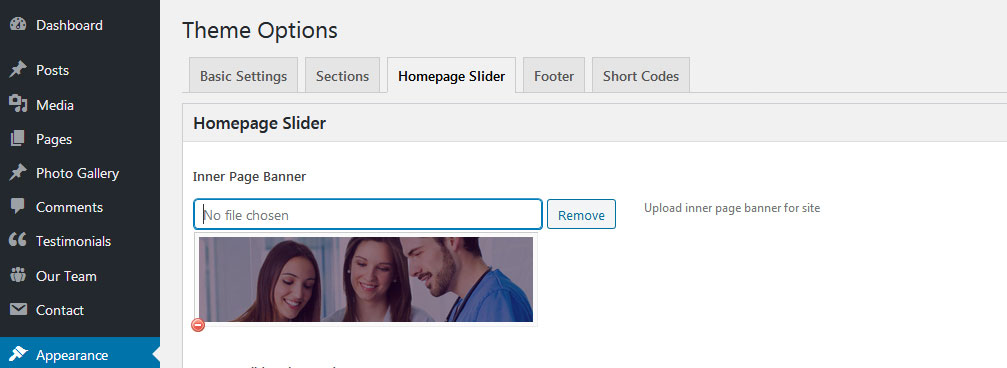Viewport: 1007px width, 368px height.
Task: Delete banner image with red minus icon
Action: [198, 325]
